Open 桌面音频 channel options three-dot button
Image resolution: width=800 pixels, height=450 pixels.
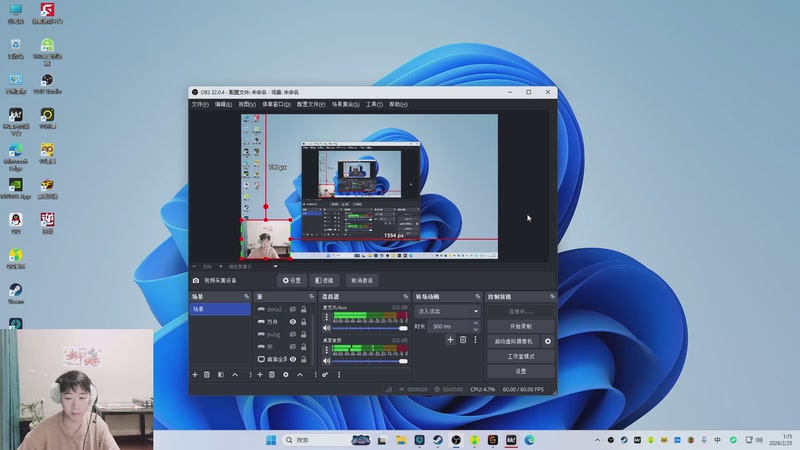[x=327, y=349]
